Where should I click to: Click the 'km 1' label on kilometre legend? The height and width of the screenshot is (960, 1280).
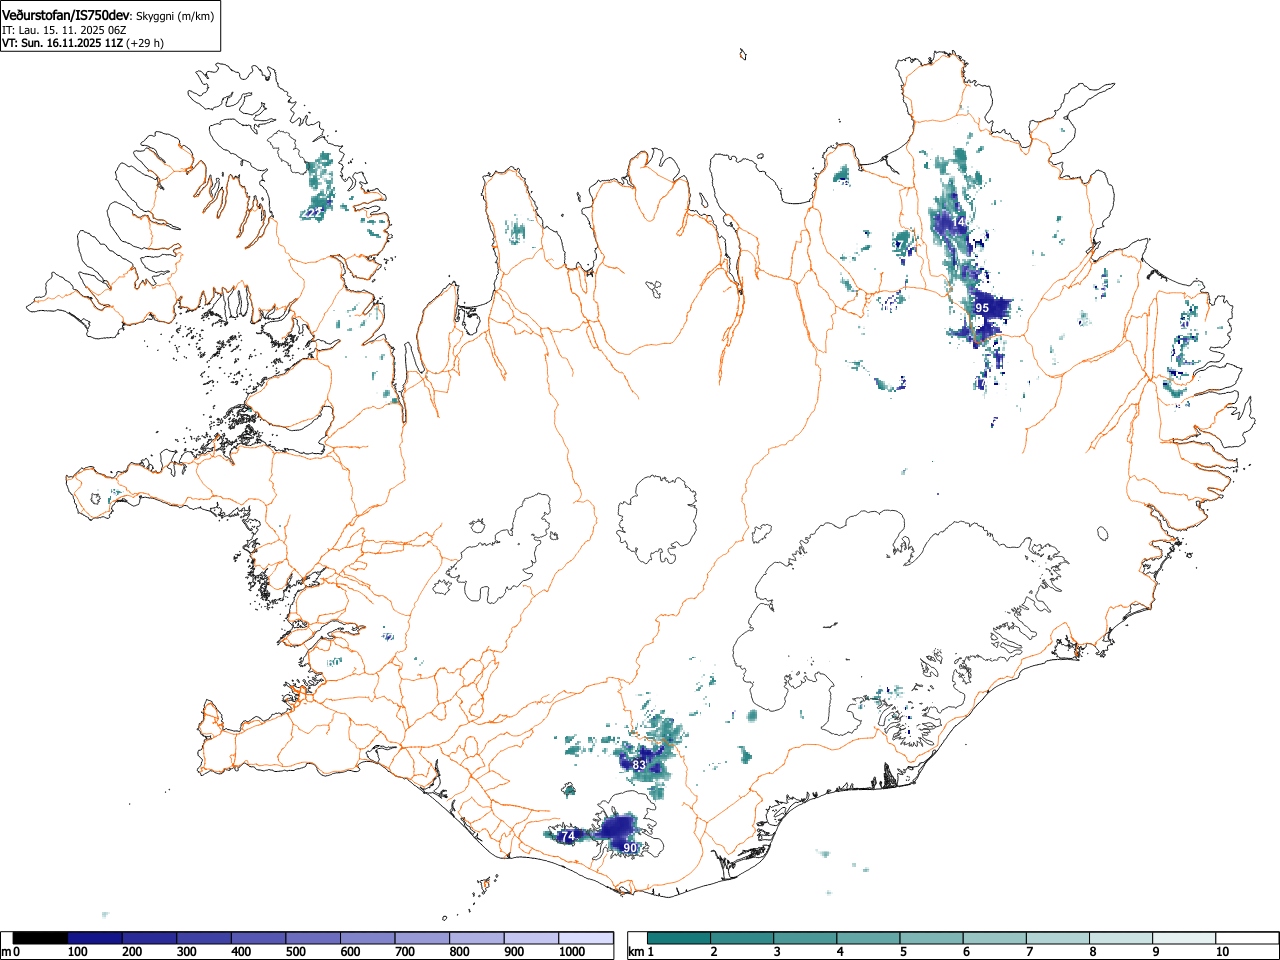pos(641,952)
